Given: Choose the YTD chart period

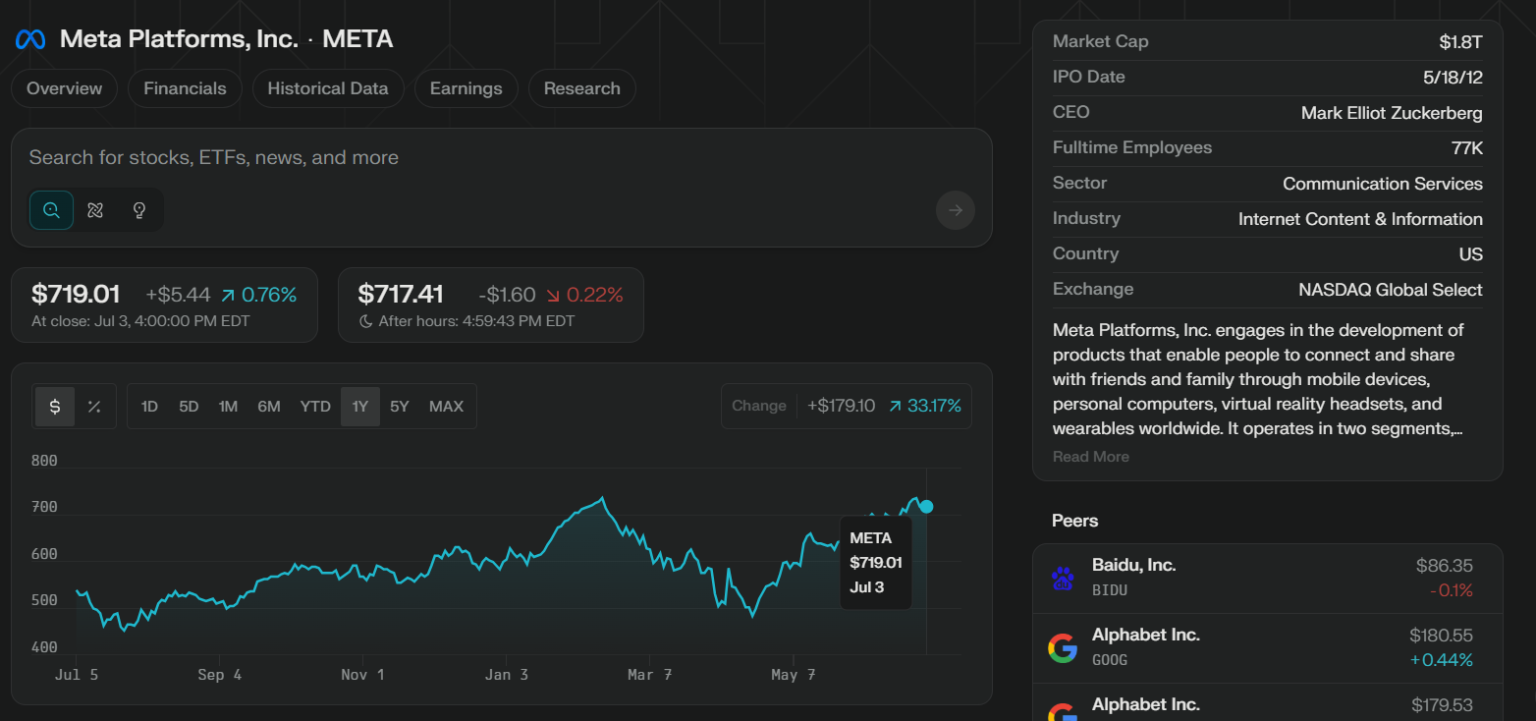Looking at the screenshot, I should (x=315, y=406).
